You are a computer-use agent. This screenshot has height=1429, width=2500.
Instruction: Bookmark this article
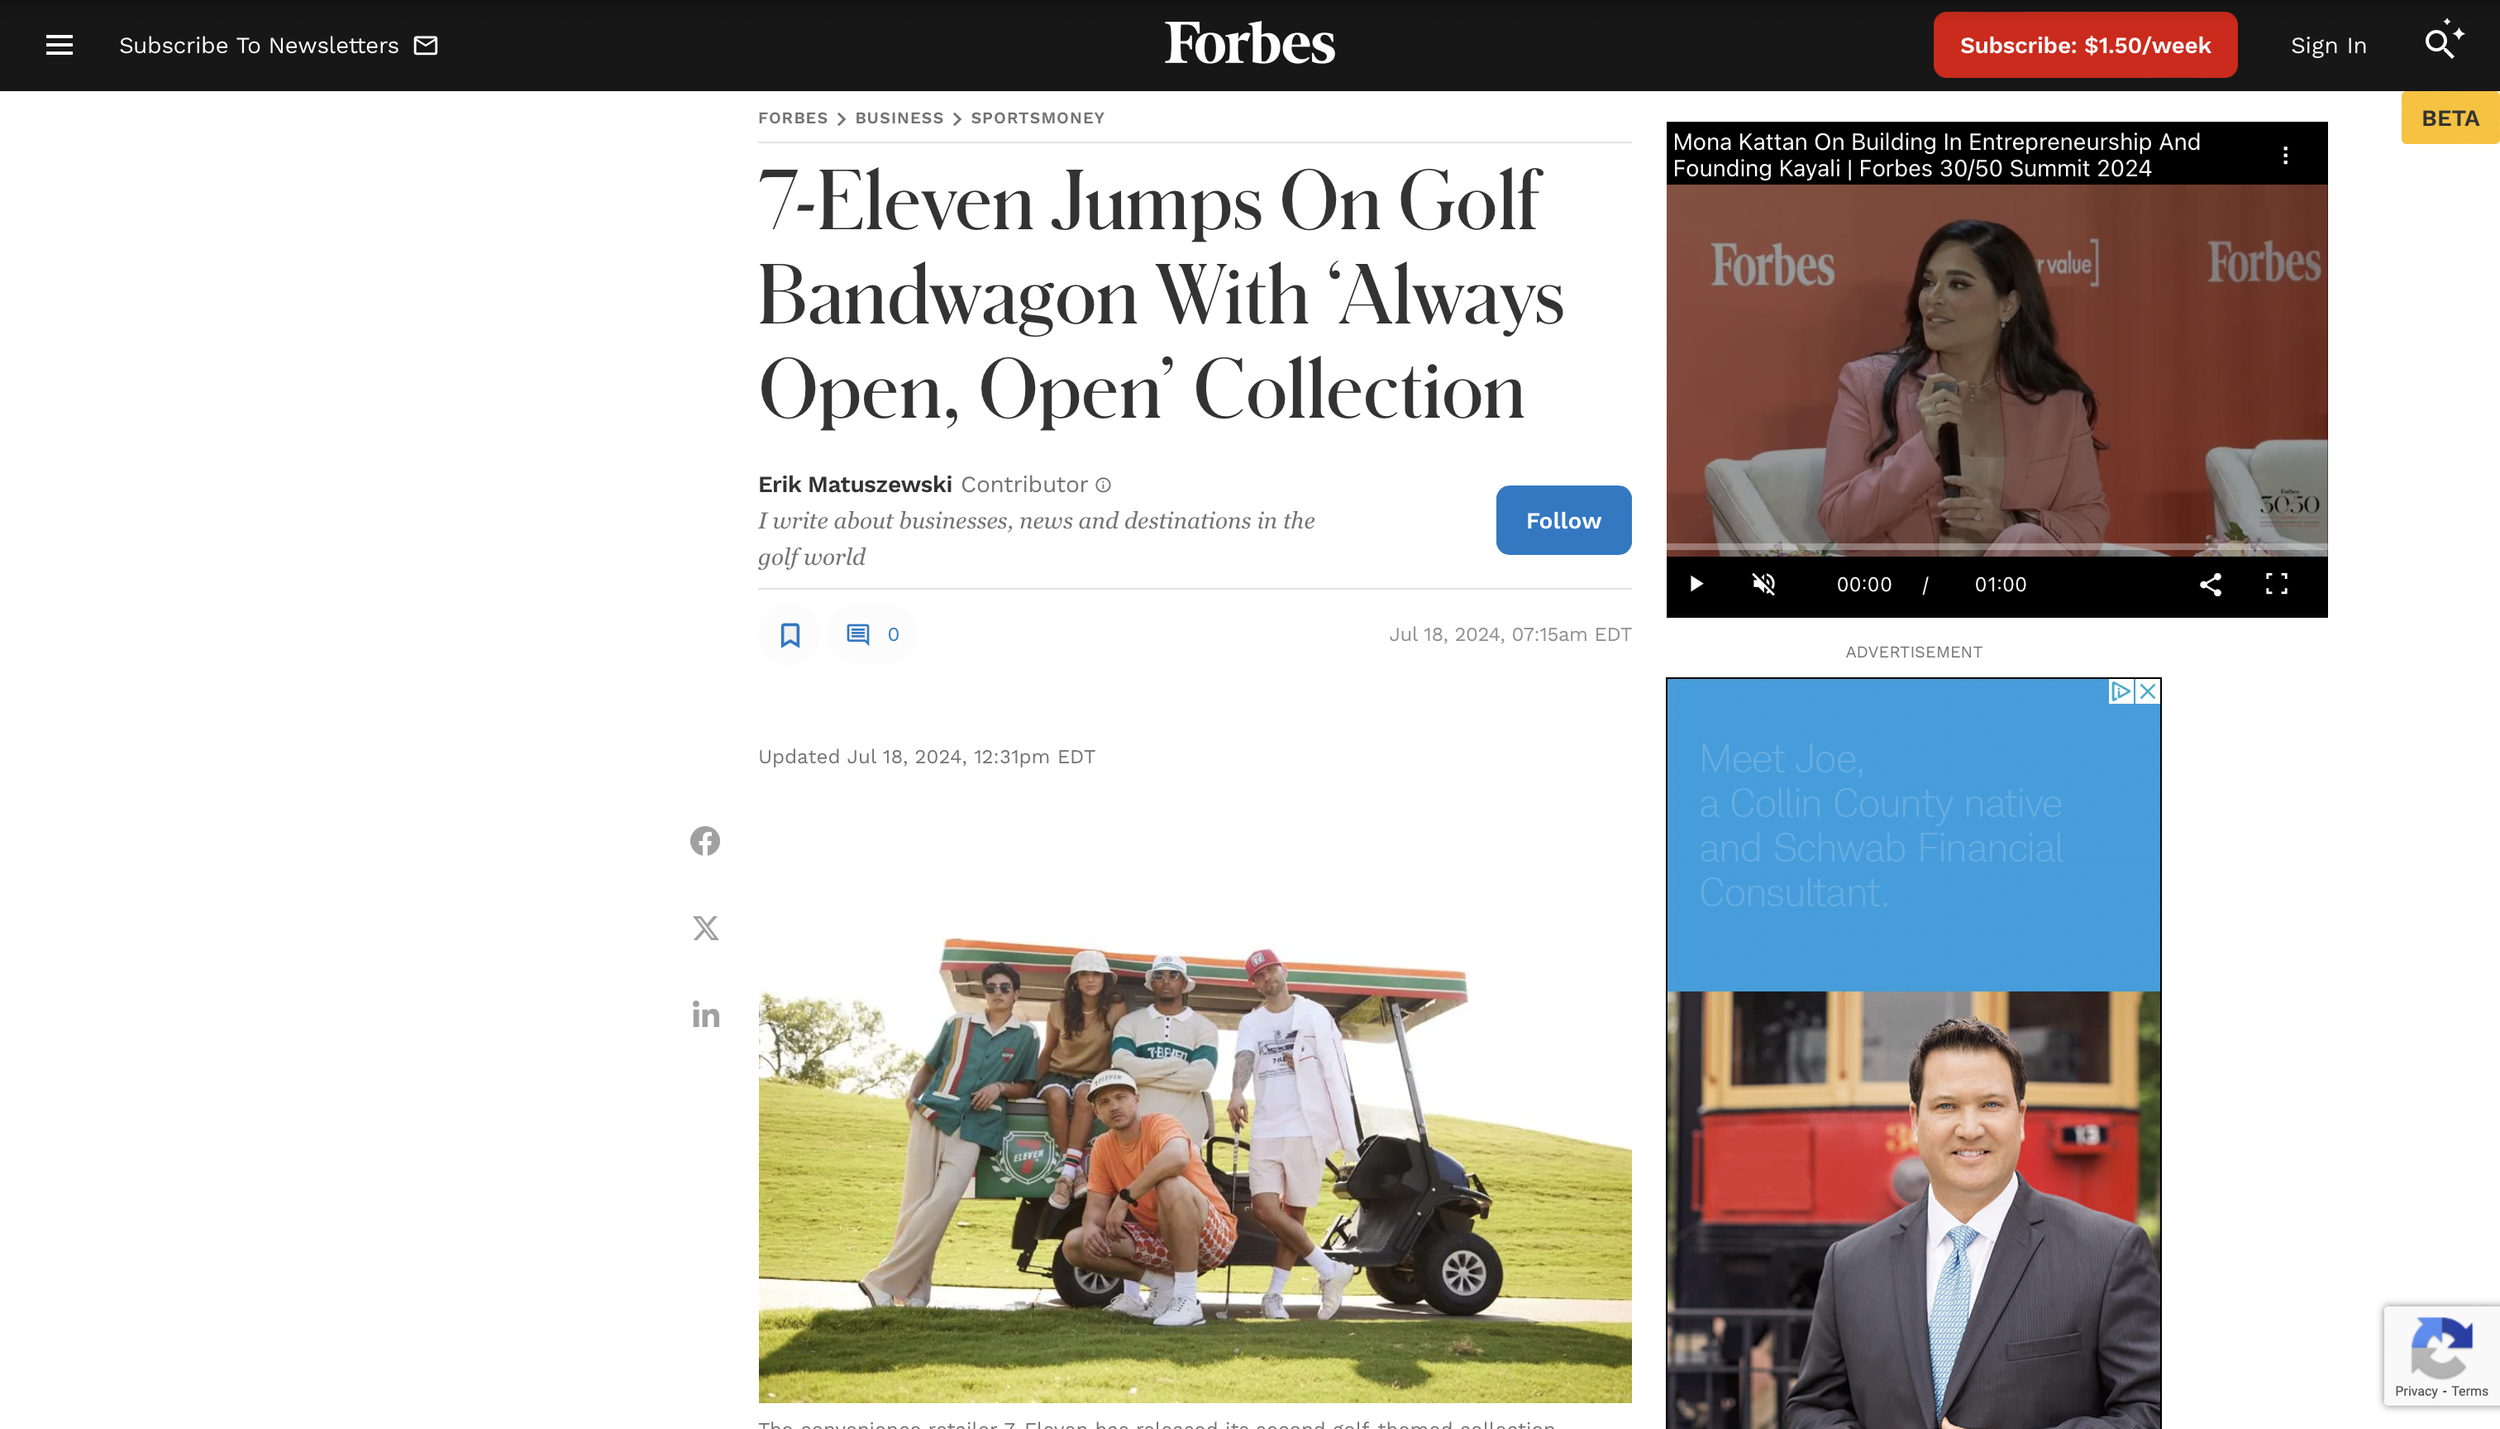point(789,635)
